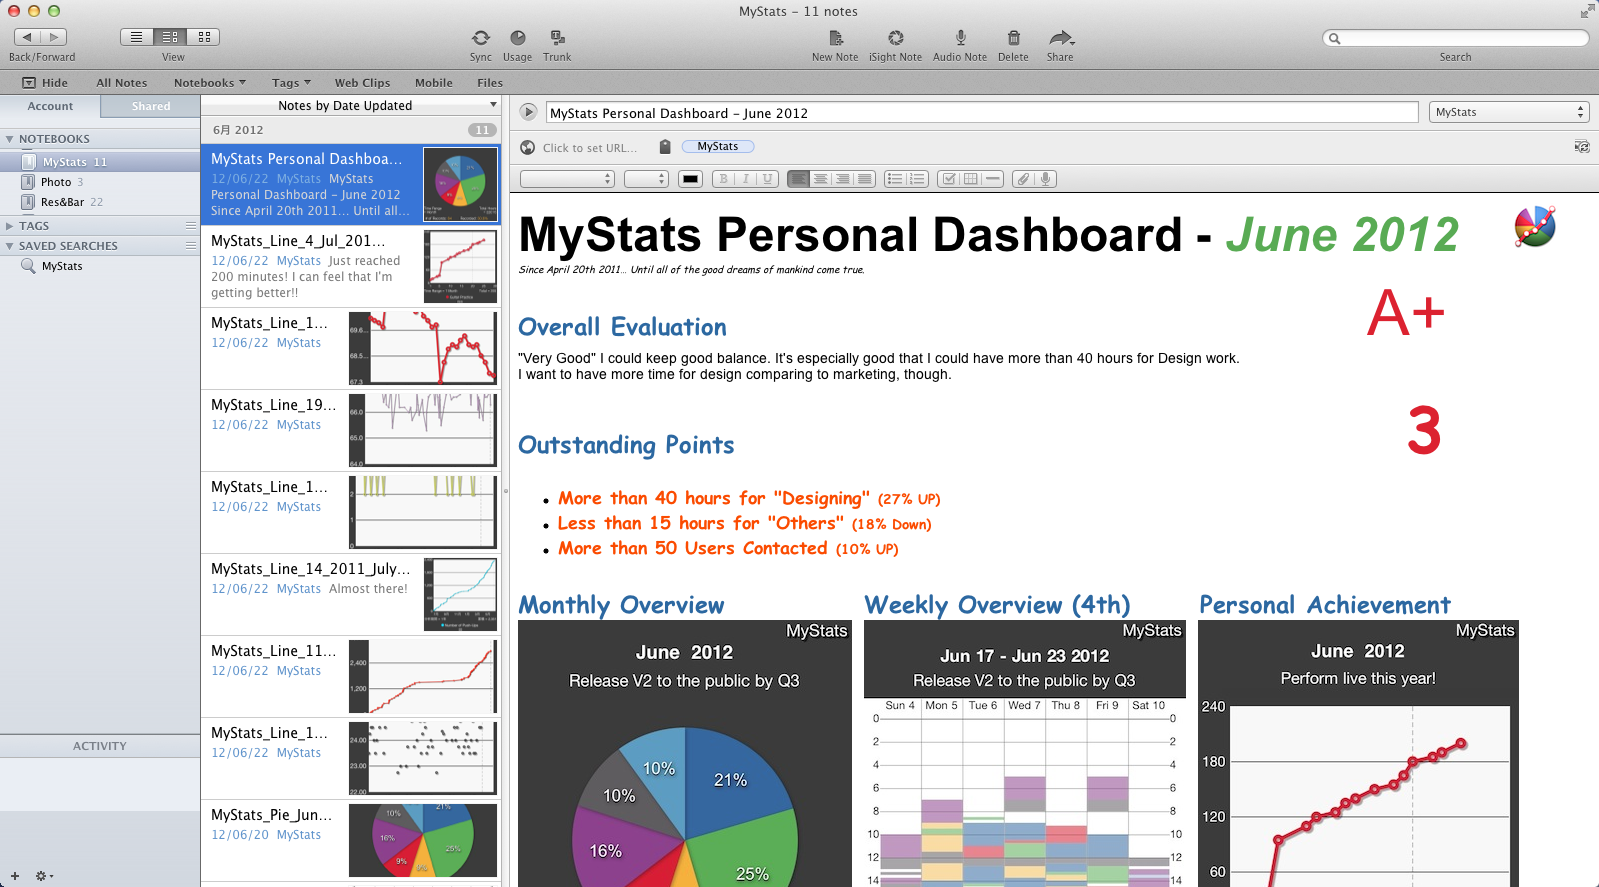The image size is (1599, 887).
Task: Open the Trunk toolbar icon
Action: pyautogui.click(x=557, y=38)
